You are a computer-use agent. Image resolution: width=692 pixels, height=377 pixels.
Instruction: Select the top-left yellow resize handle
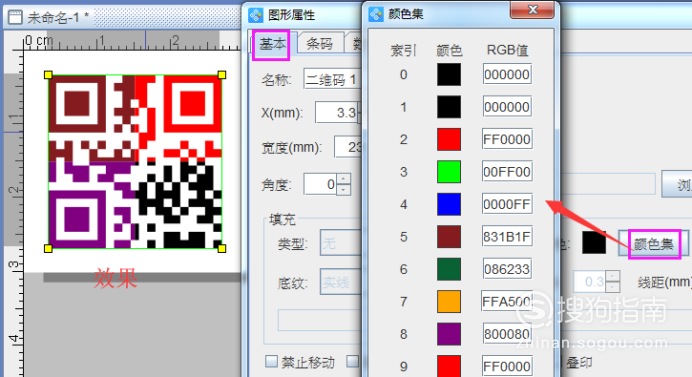tap(48, 75)
